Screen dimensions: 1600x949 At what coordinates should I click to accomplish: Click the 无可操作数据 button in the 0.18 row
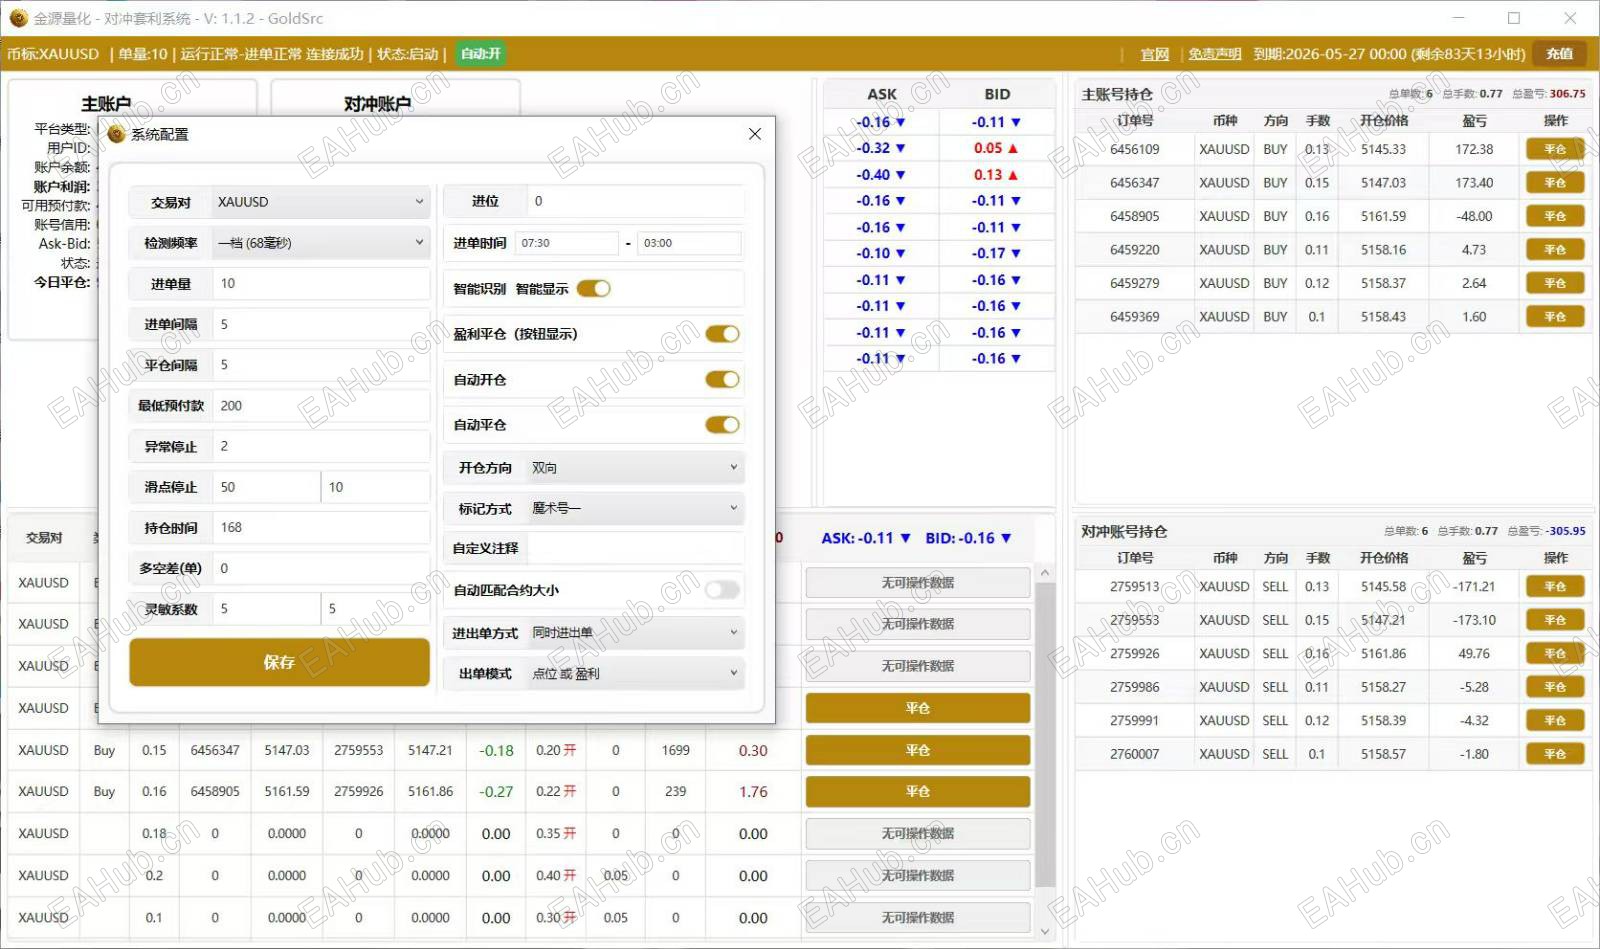tap(918, 833)
